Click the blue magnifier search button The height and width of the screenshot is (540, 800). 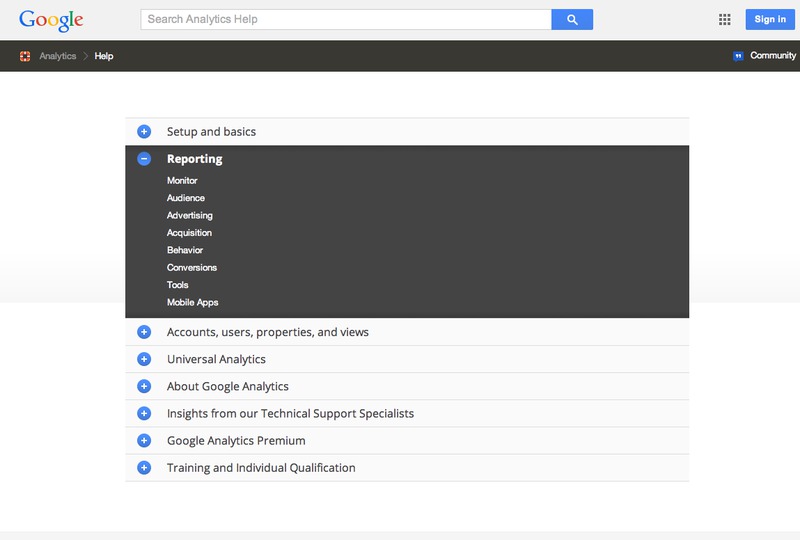(572, 19)
